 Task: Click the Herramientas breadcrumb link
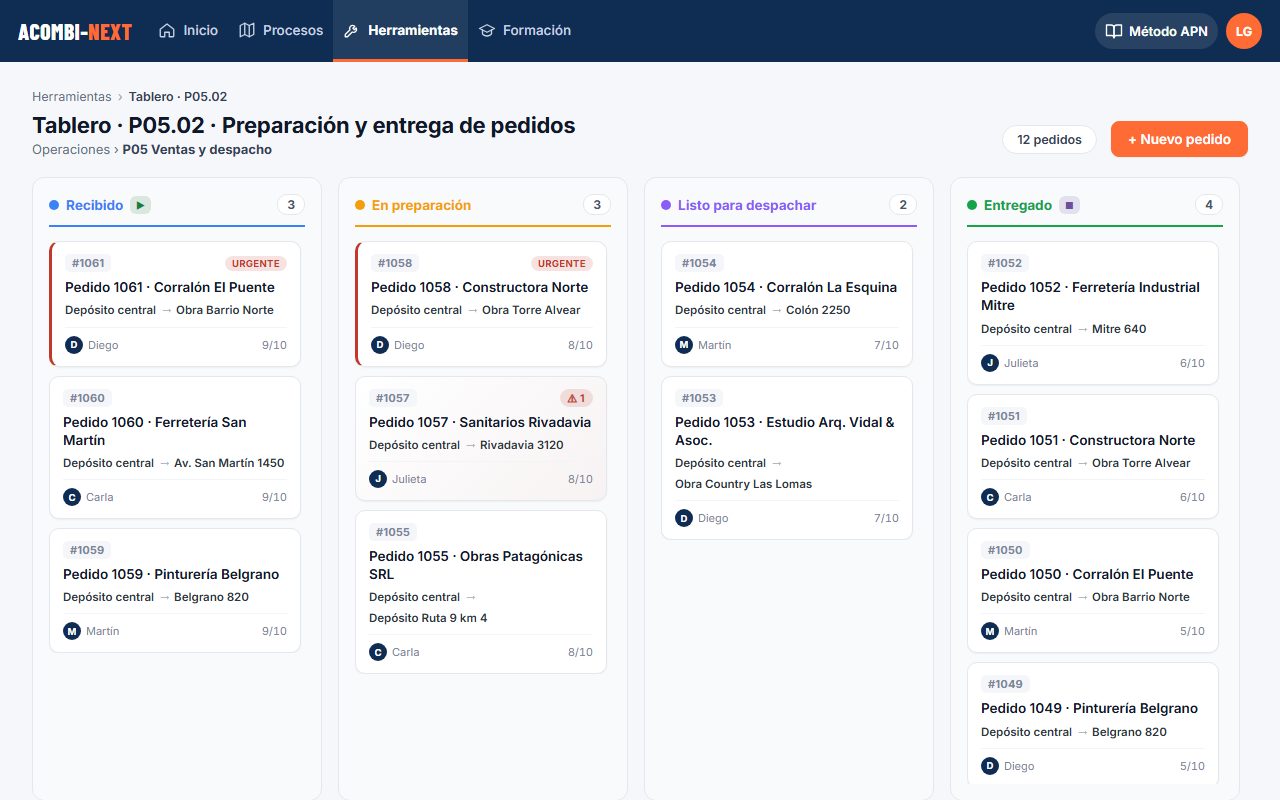(72, 97)
